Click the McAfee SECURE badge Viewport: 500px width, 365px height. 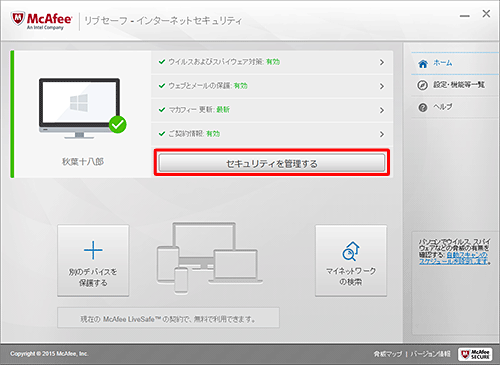(x=475, y=354)
